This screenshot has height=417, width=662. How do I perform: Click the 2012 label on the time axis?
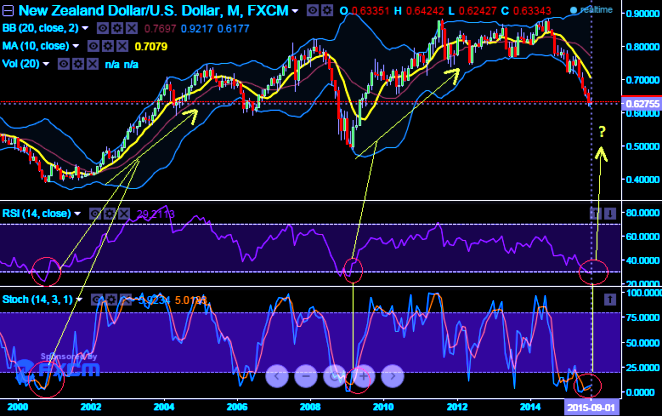[457, 407]
